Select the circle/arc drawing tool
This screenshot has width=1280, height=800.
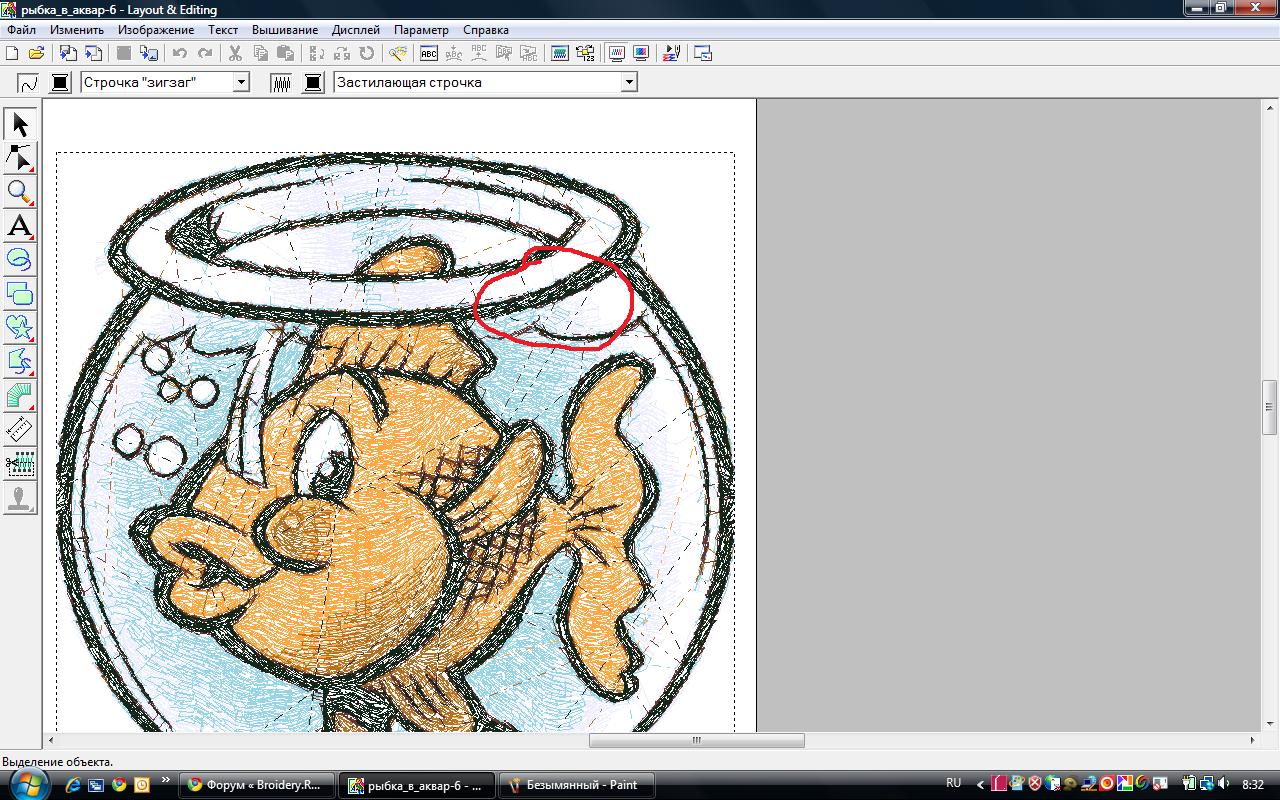(20, 260)
